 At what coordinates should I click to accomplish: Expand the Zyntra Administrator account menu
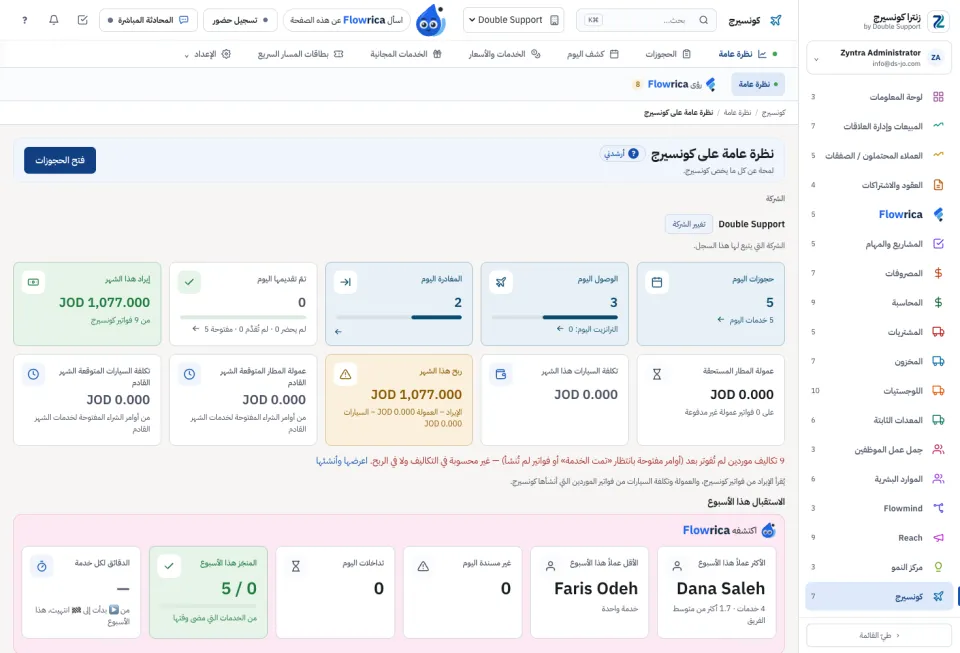coord(879,58)
